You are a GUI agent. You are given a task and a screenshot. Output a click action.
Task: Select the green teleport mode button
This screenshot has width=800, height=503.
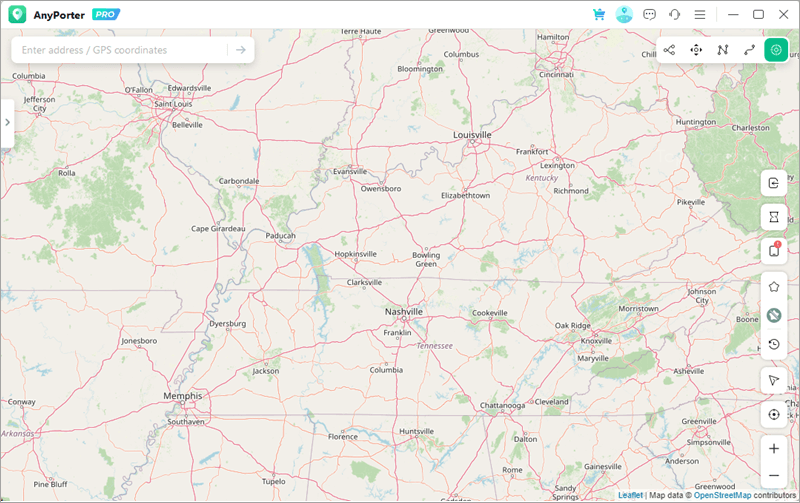776,50
